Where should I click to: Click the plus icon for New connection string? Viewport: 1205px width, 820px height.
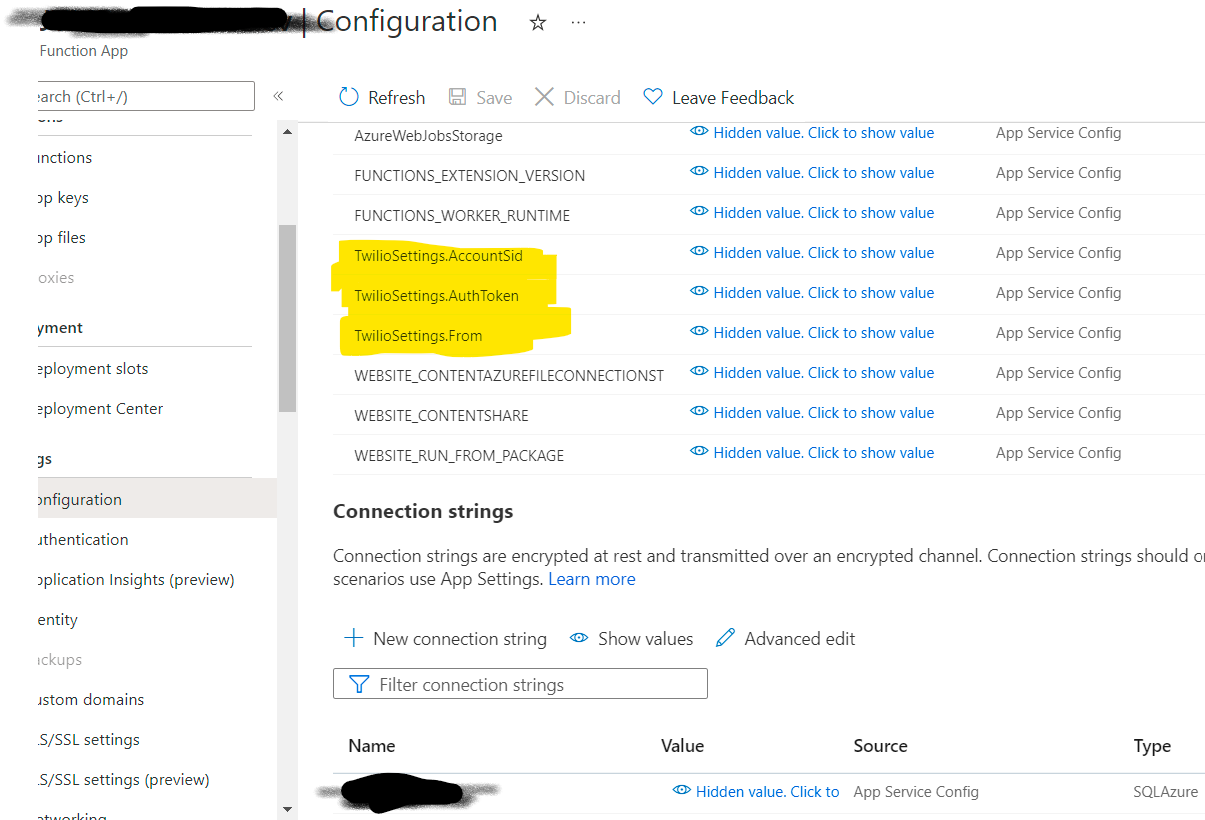pos(353,638)
